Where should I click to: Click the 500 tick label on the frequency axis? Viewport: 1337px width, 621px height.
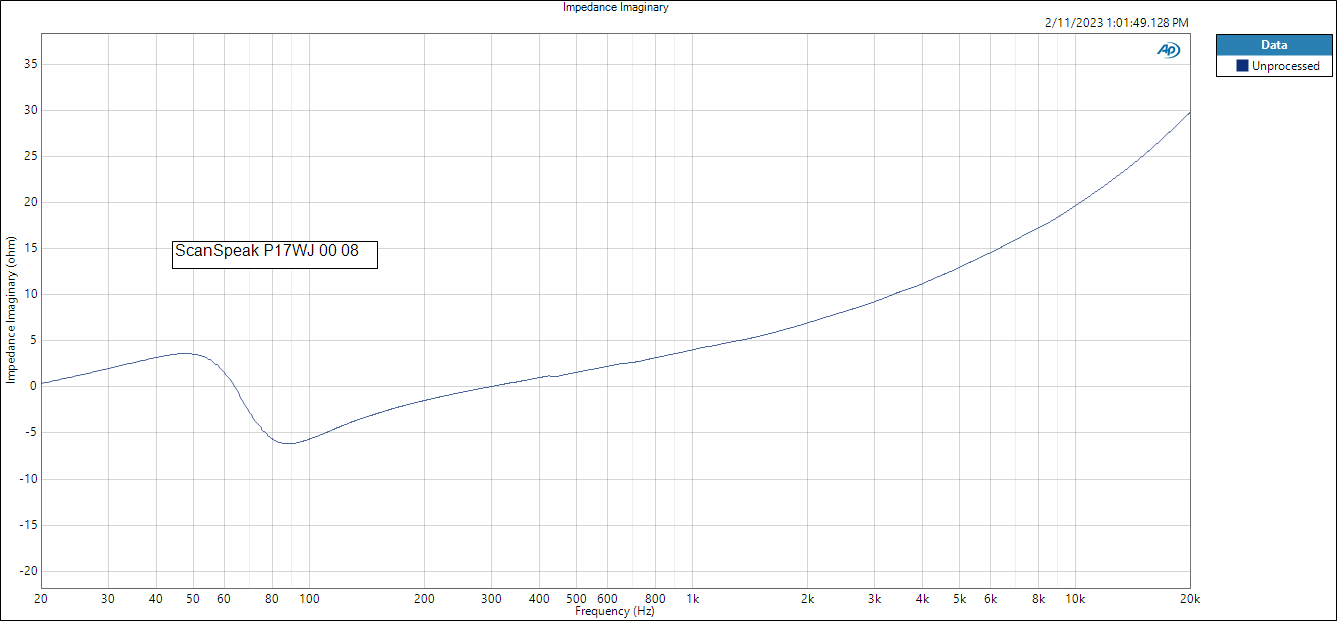(x=577, y=599)
